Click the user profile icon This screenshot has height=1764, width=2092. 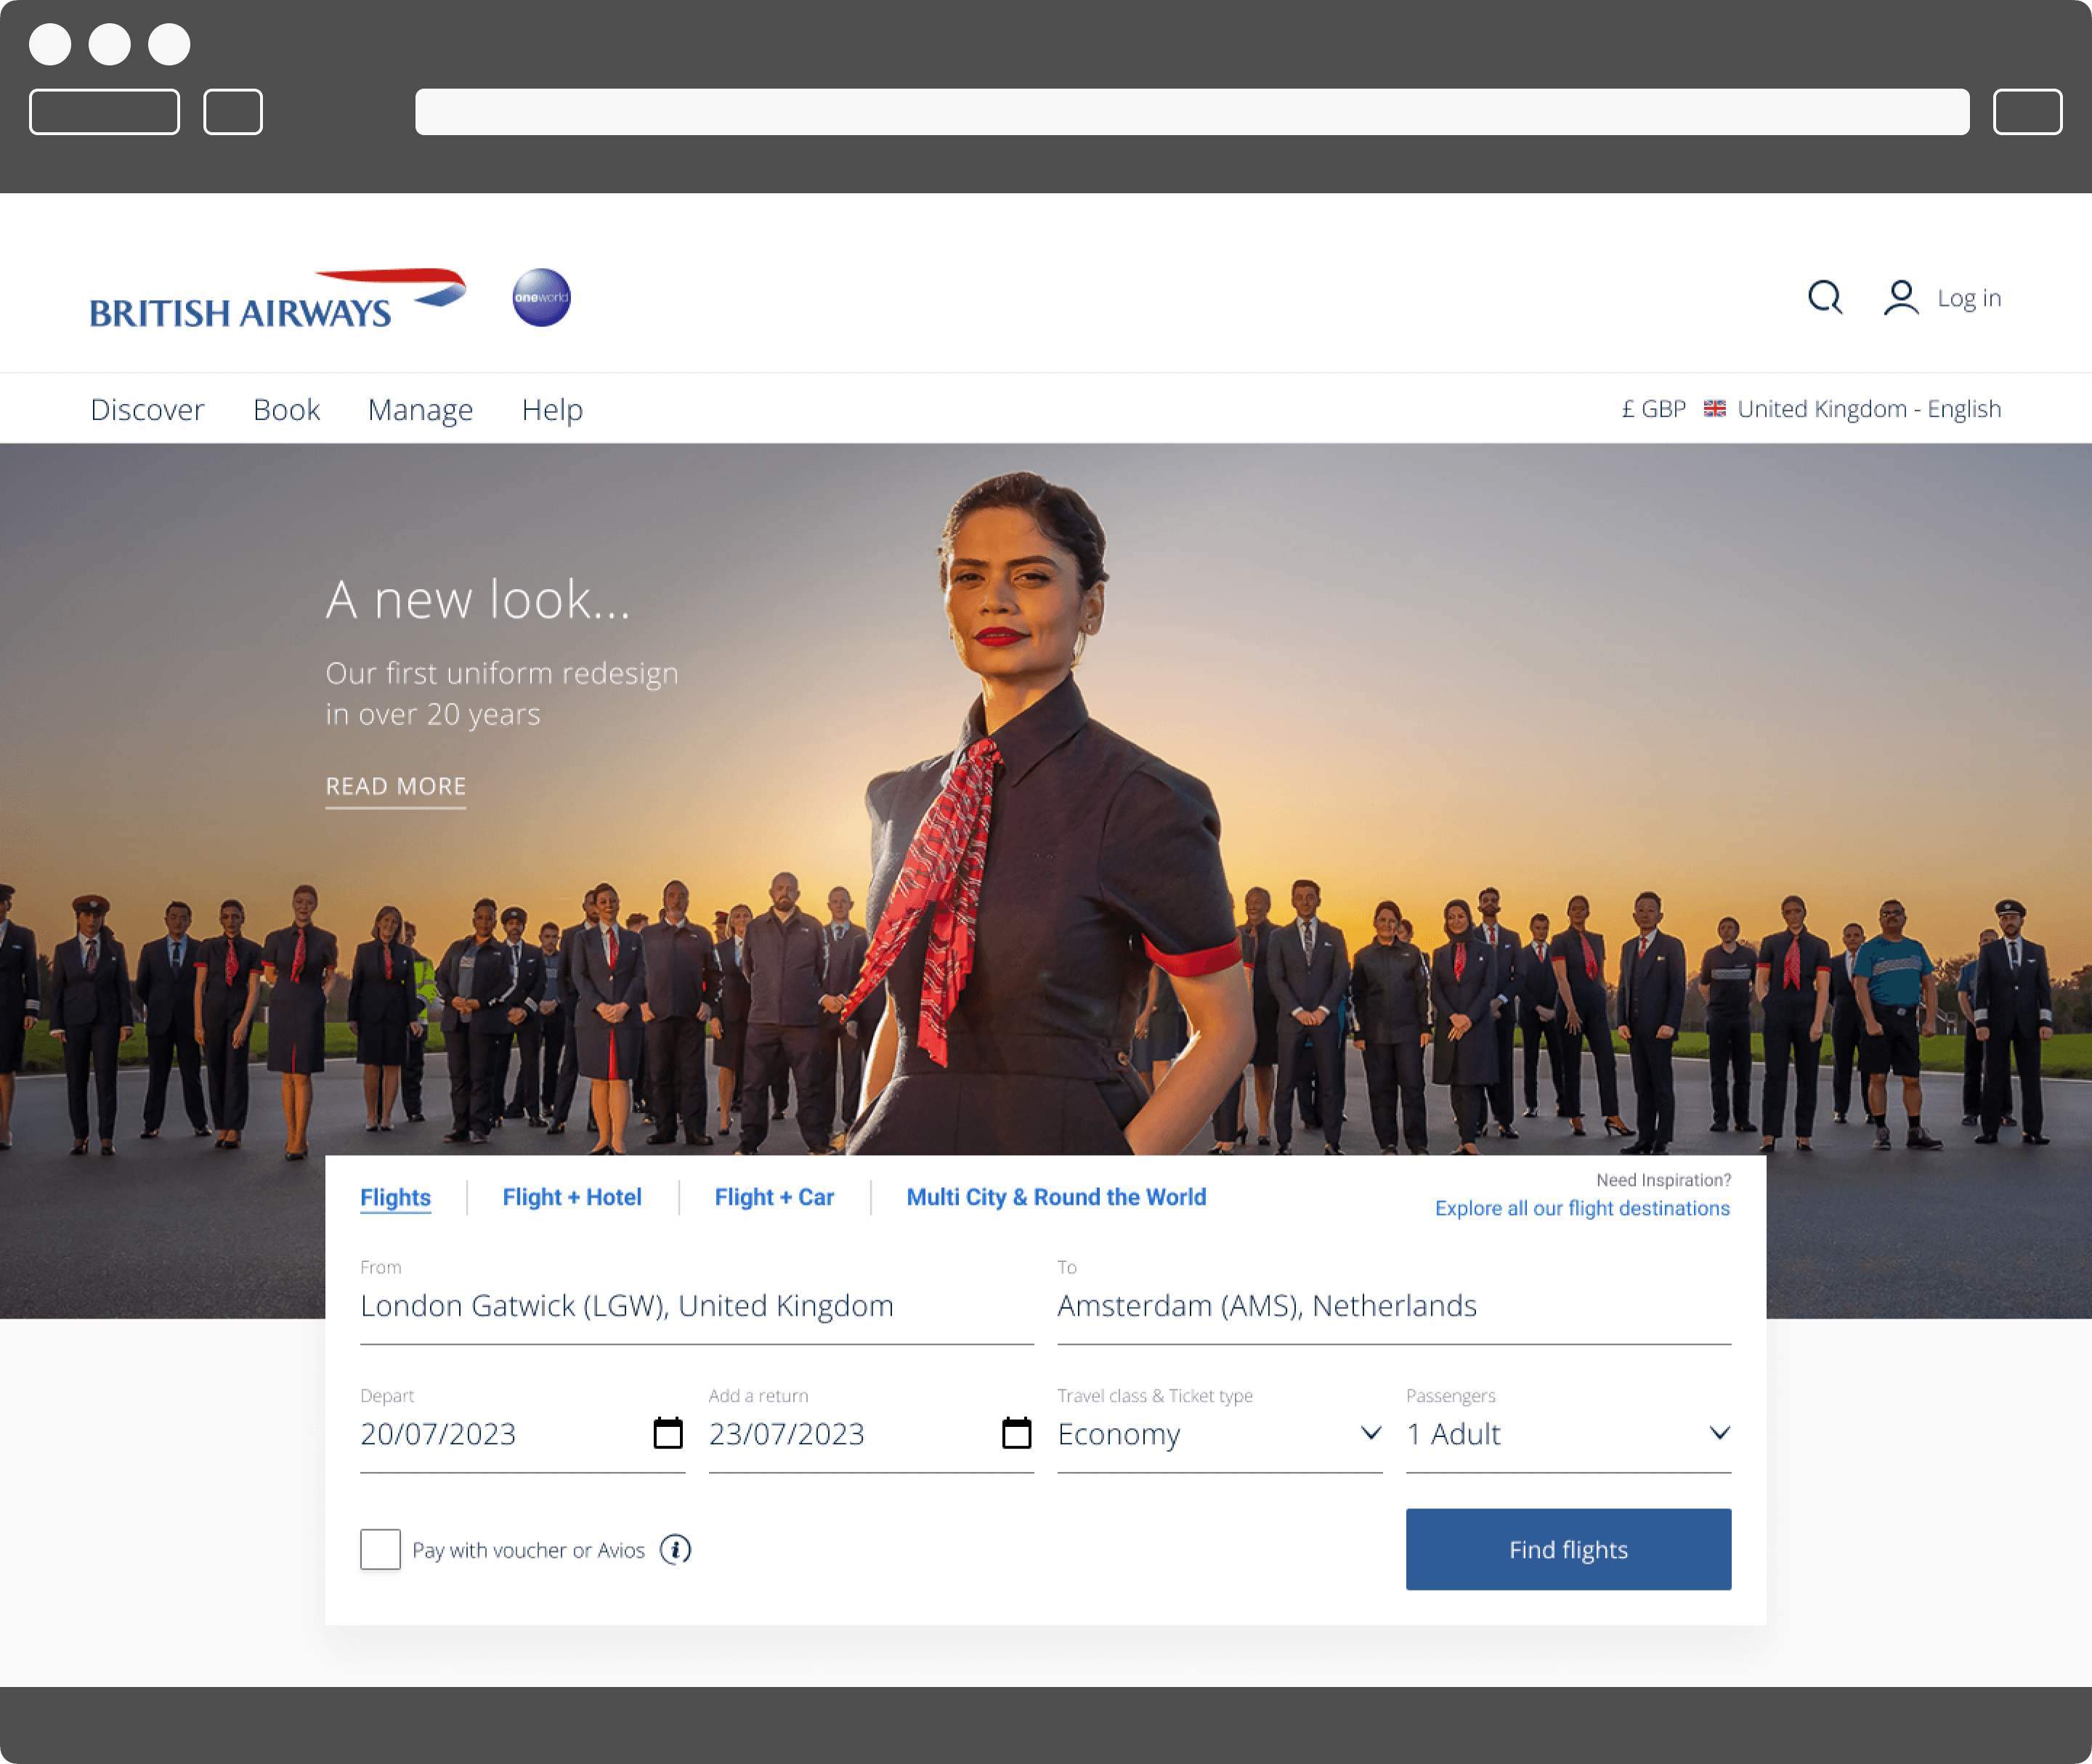tap(1901, 297)
